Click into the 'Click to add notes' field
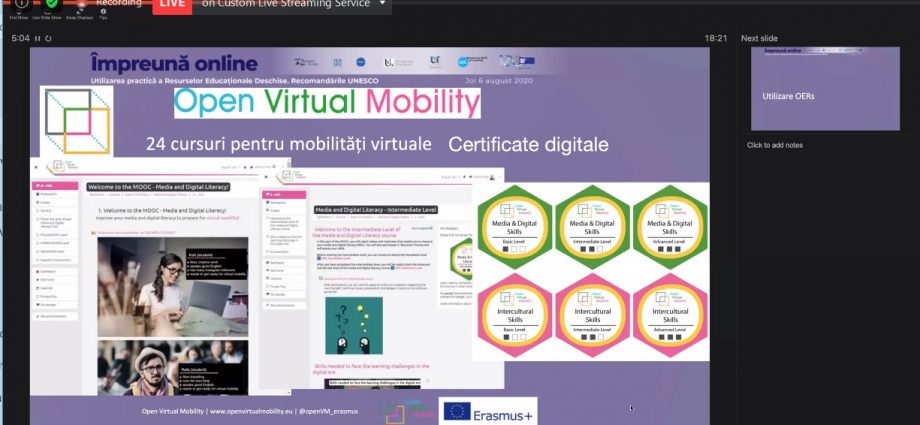The height and width of the screenshot is (425, 920). tap(774, 145)
